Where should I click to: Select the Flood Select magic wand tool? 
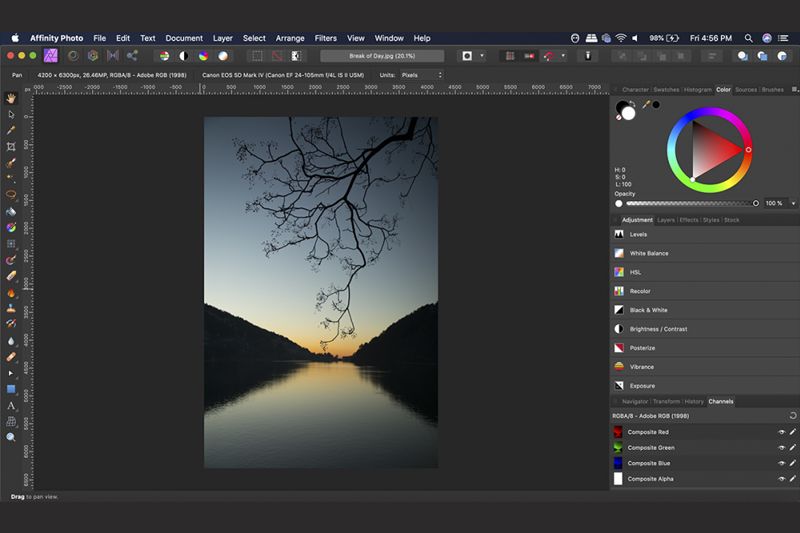[x=11, y=179]
